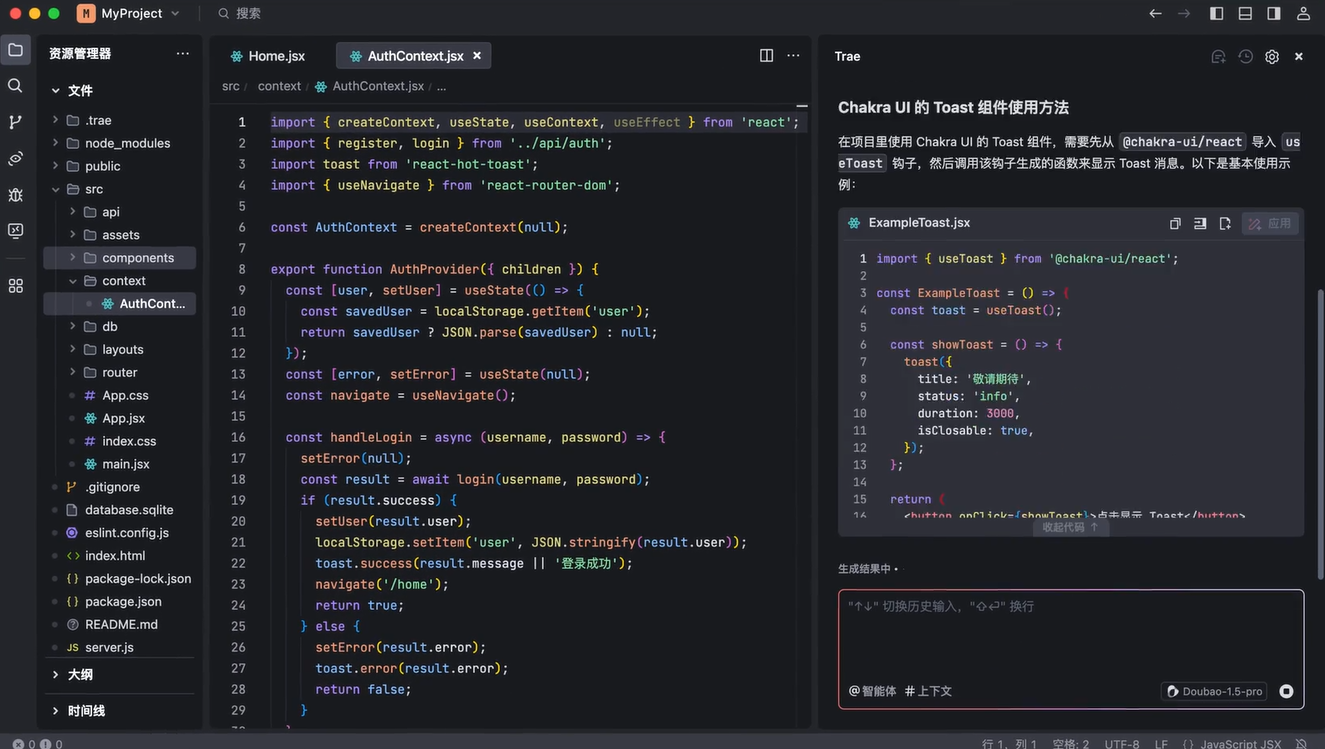Click the #上下文 context button
Screen dimensions: 1325x749
[x=928, y=691]
